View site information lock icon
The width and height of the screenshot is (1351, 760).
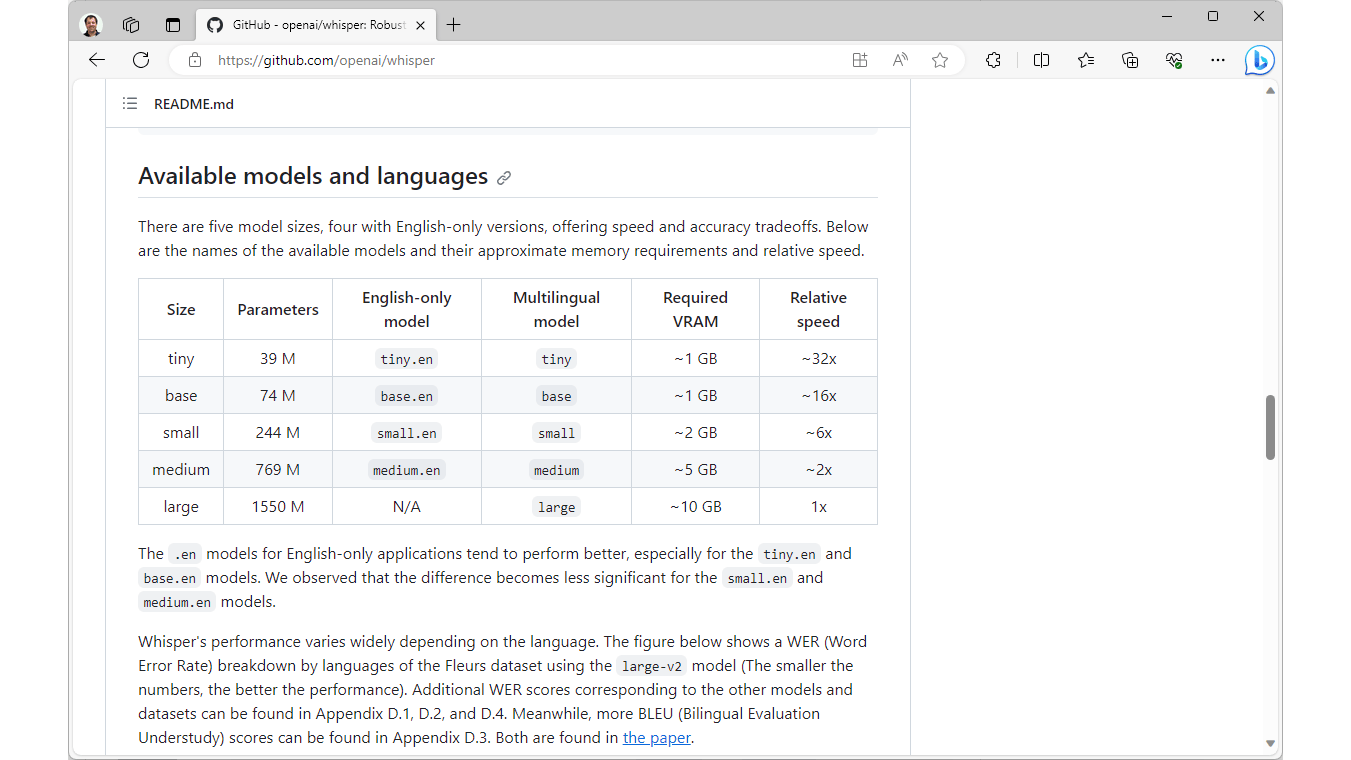coord(195,60)
